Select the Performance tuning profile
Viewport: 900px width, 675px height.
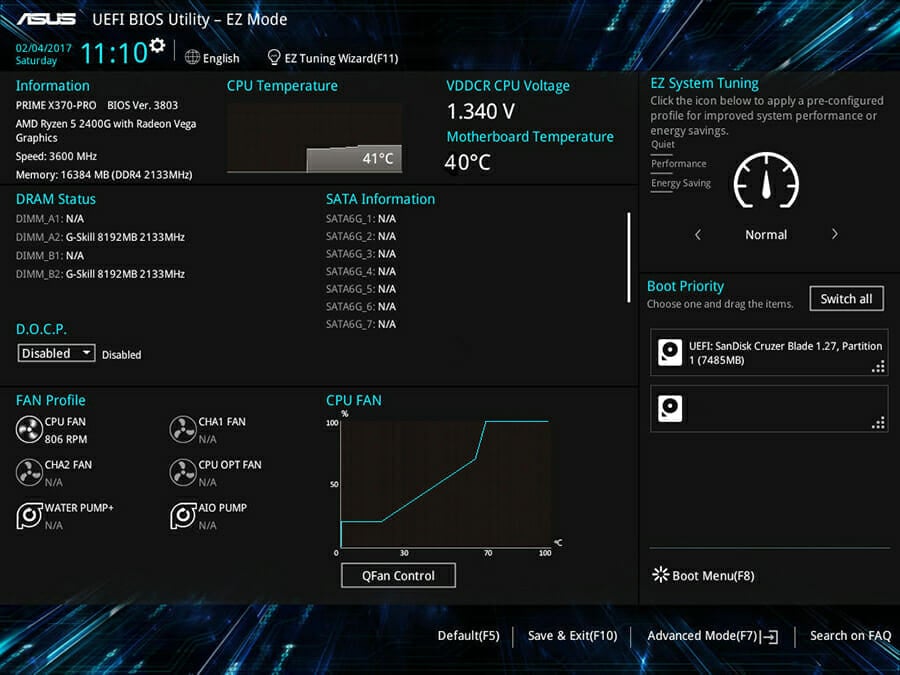(678, 164)
